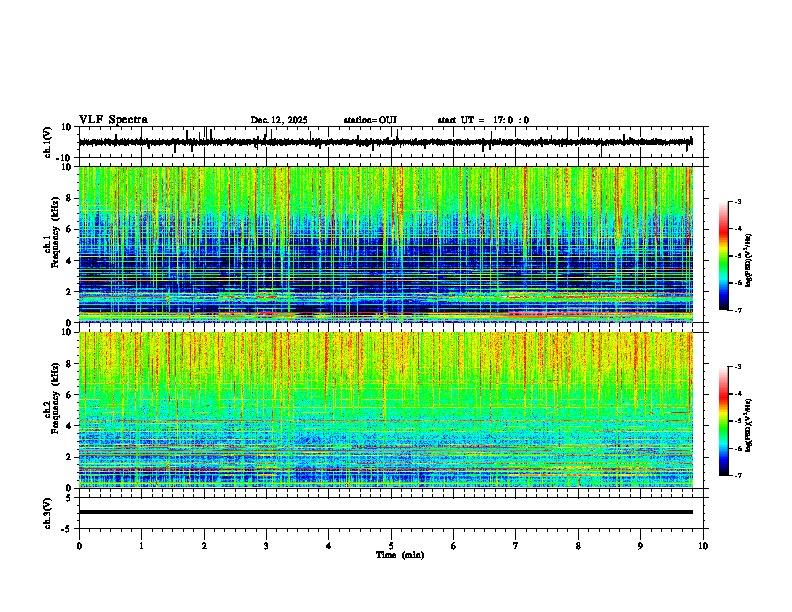Click the 9 tick on the Time axis
Image resolution: width=792 pixels, height=612 pixels.
coord(640,546)
